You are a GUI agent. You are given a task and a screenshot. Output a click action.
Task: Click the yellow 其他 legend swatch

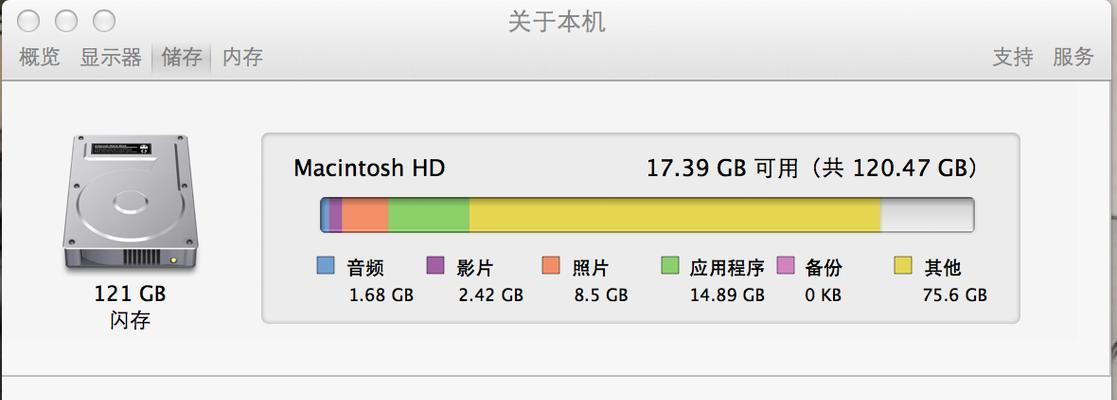(x=903, y=265)
